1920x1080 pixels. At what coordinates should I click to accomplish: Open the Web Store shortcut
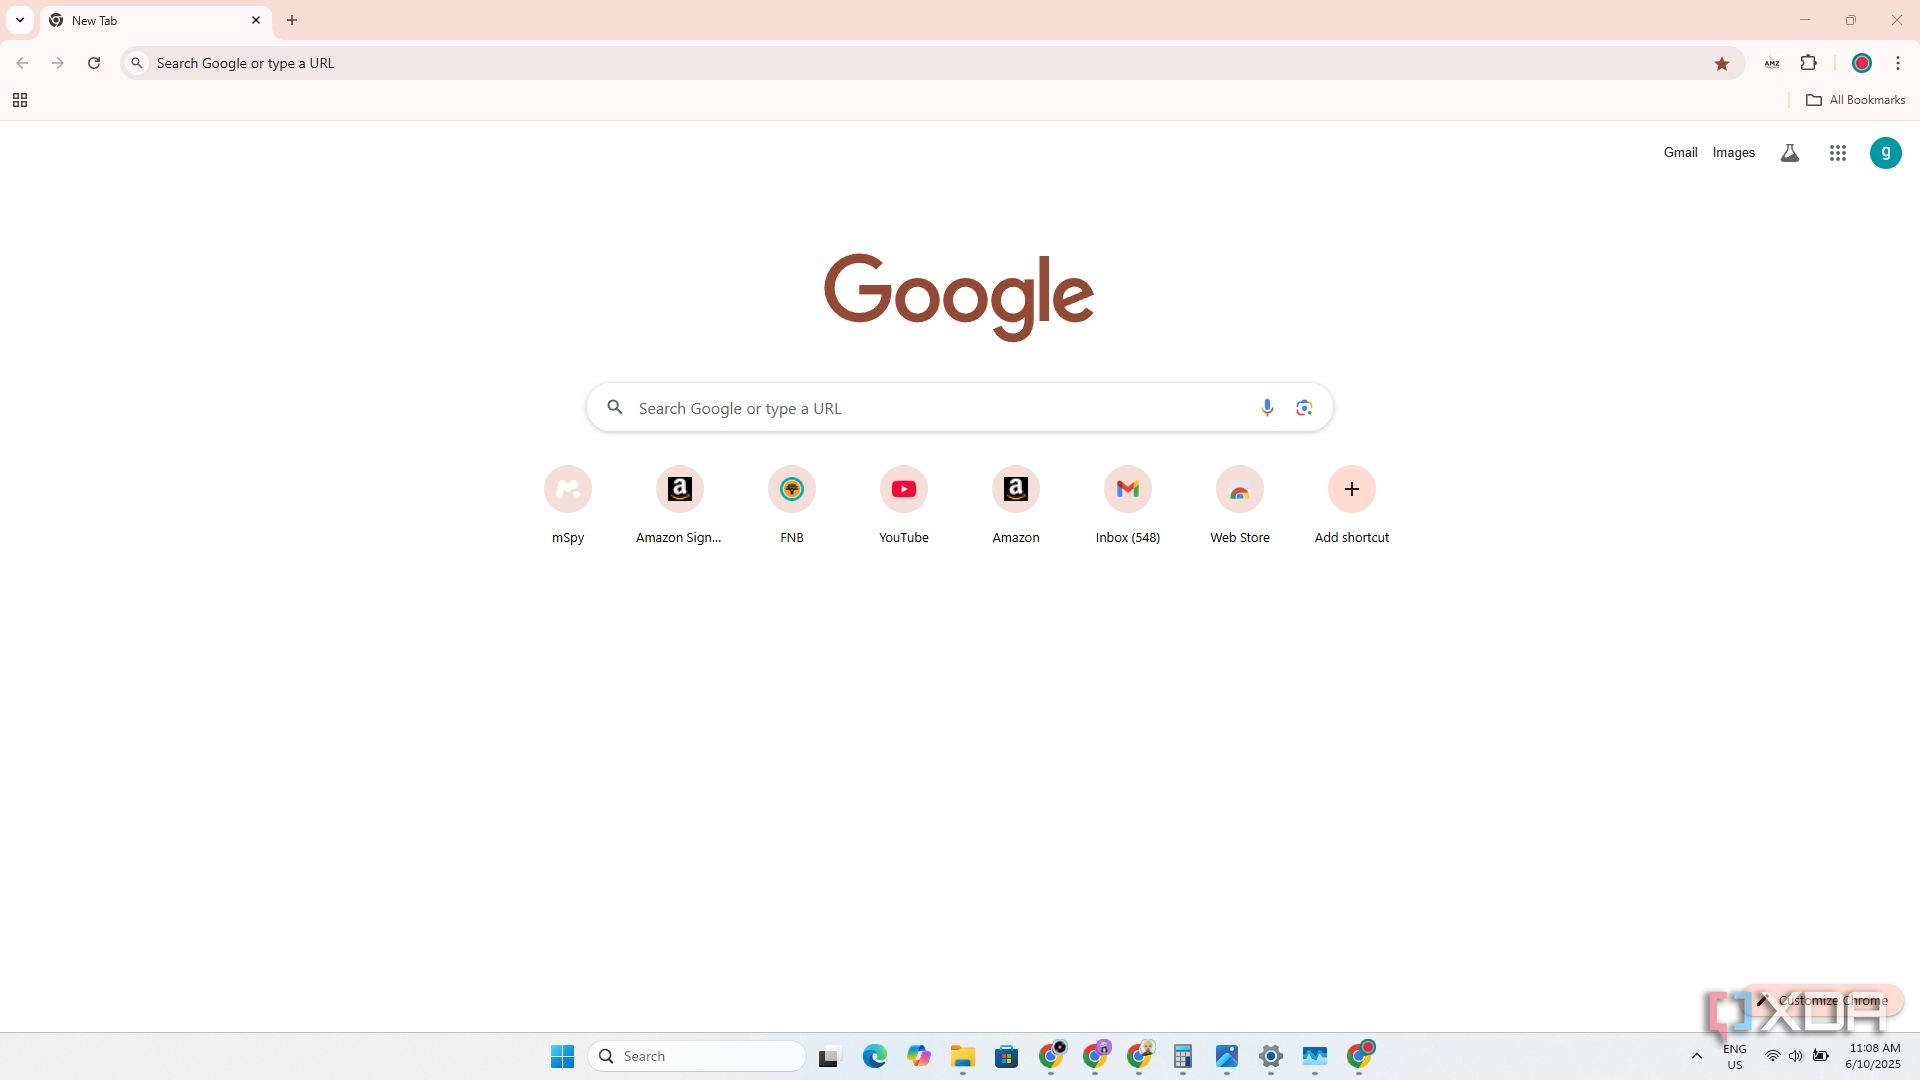1240,505
